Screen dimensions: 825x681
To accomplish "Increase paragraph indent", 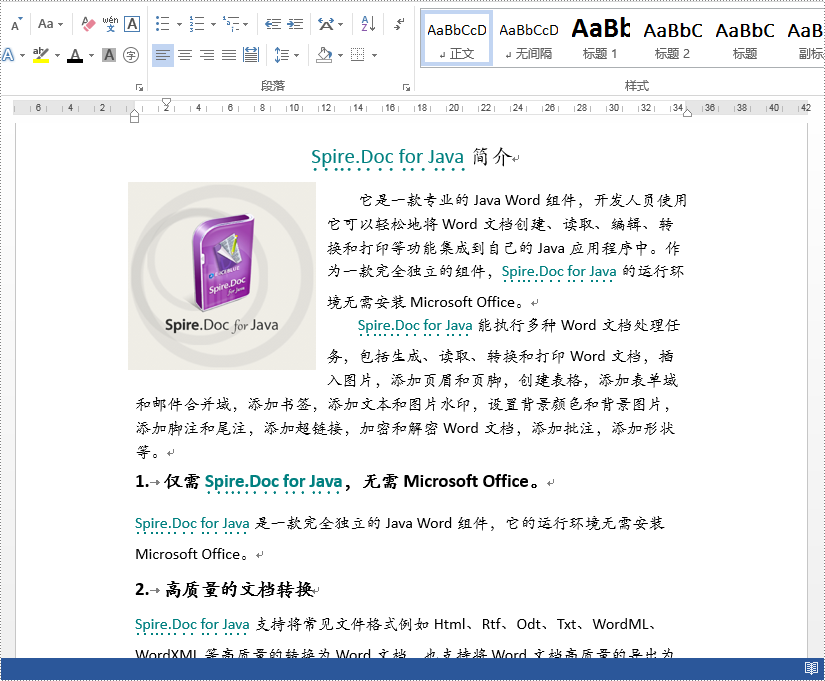I will [295, 24].
